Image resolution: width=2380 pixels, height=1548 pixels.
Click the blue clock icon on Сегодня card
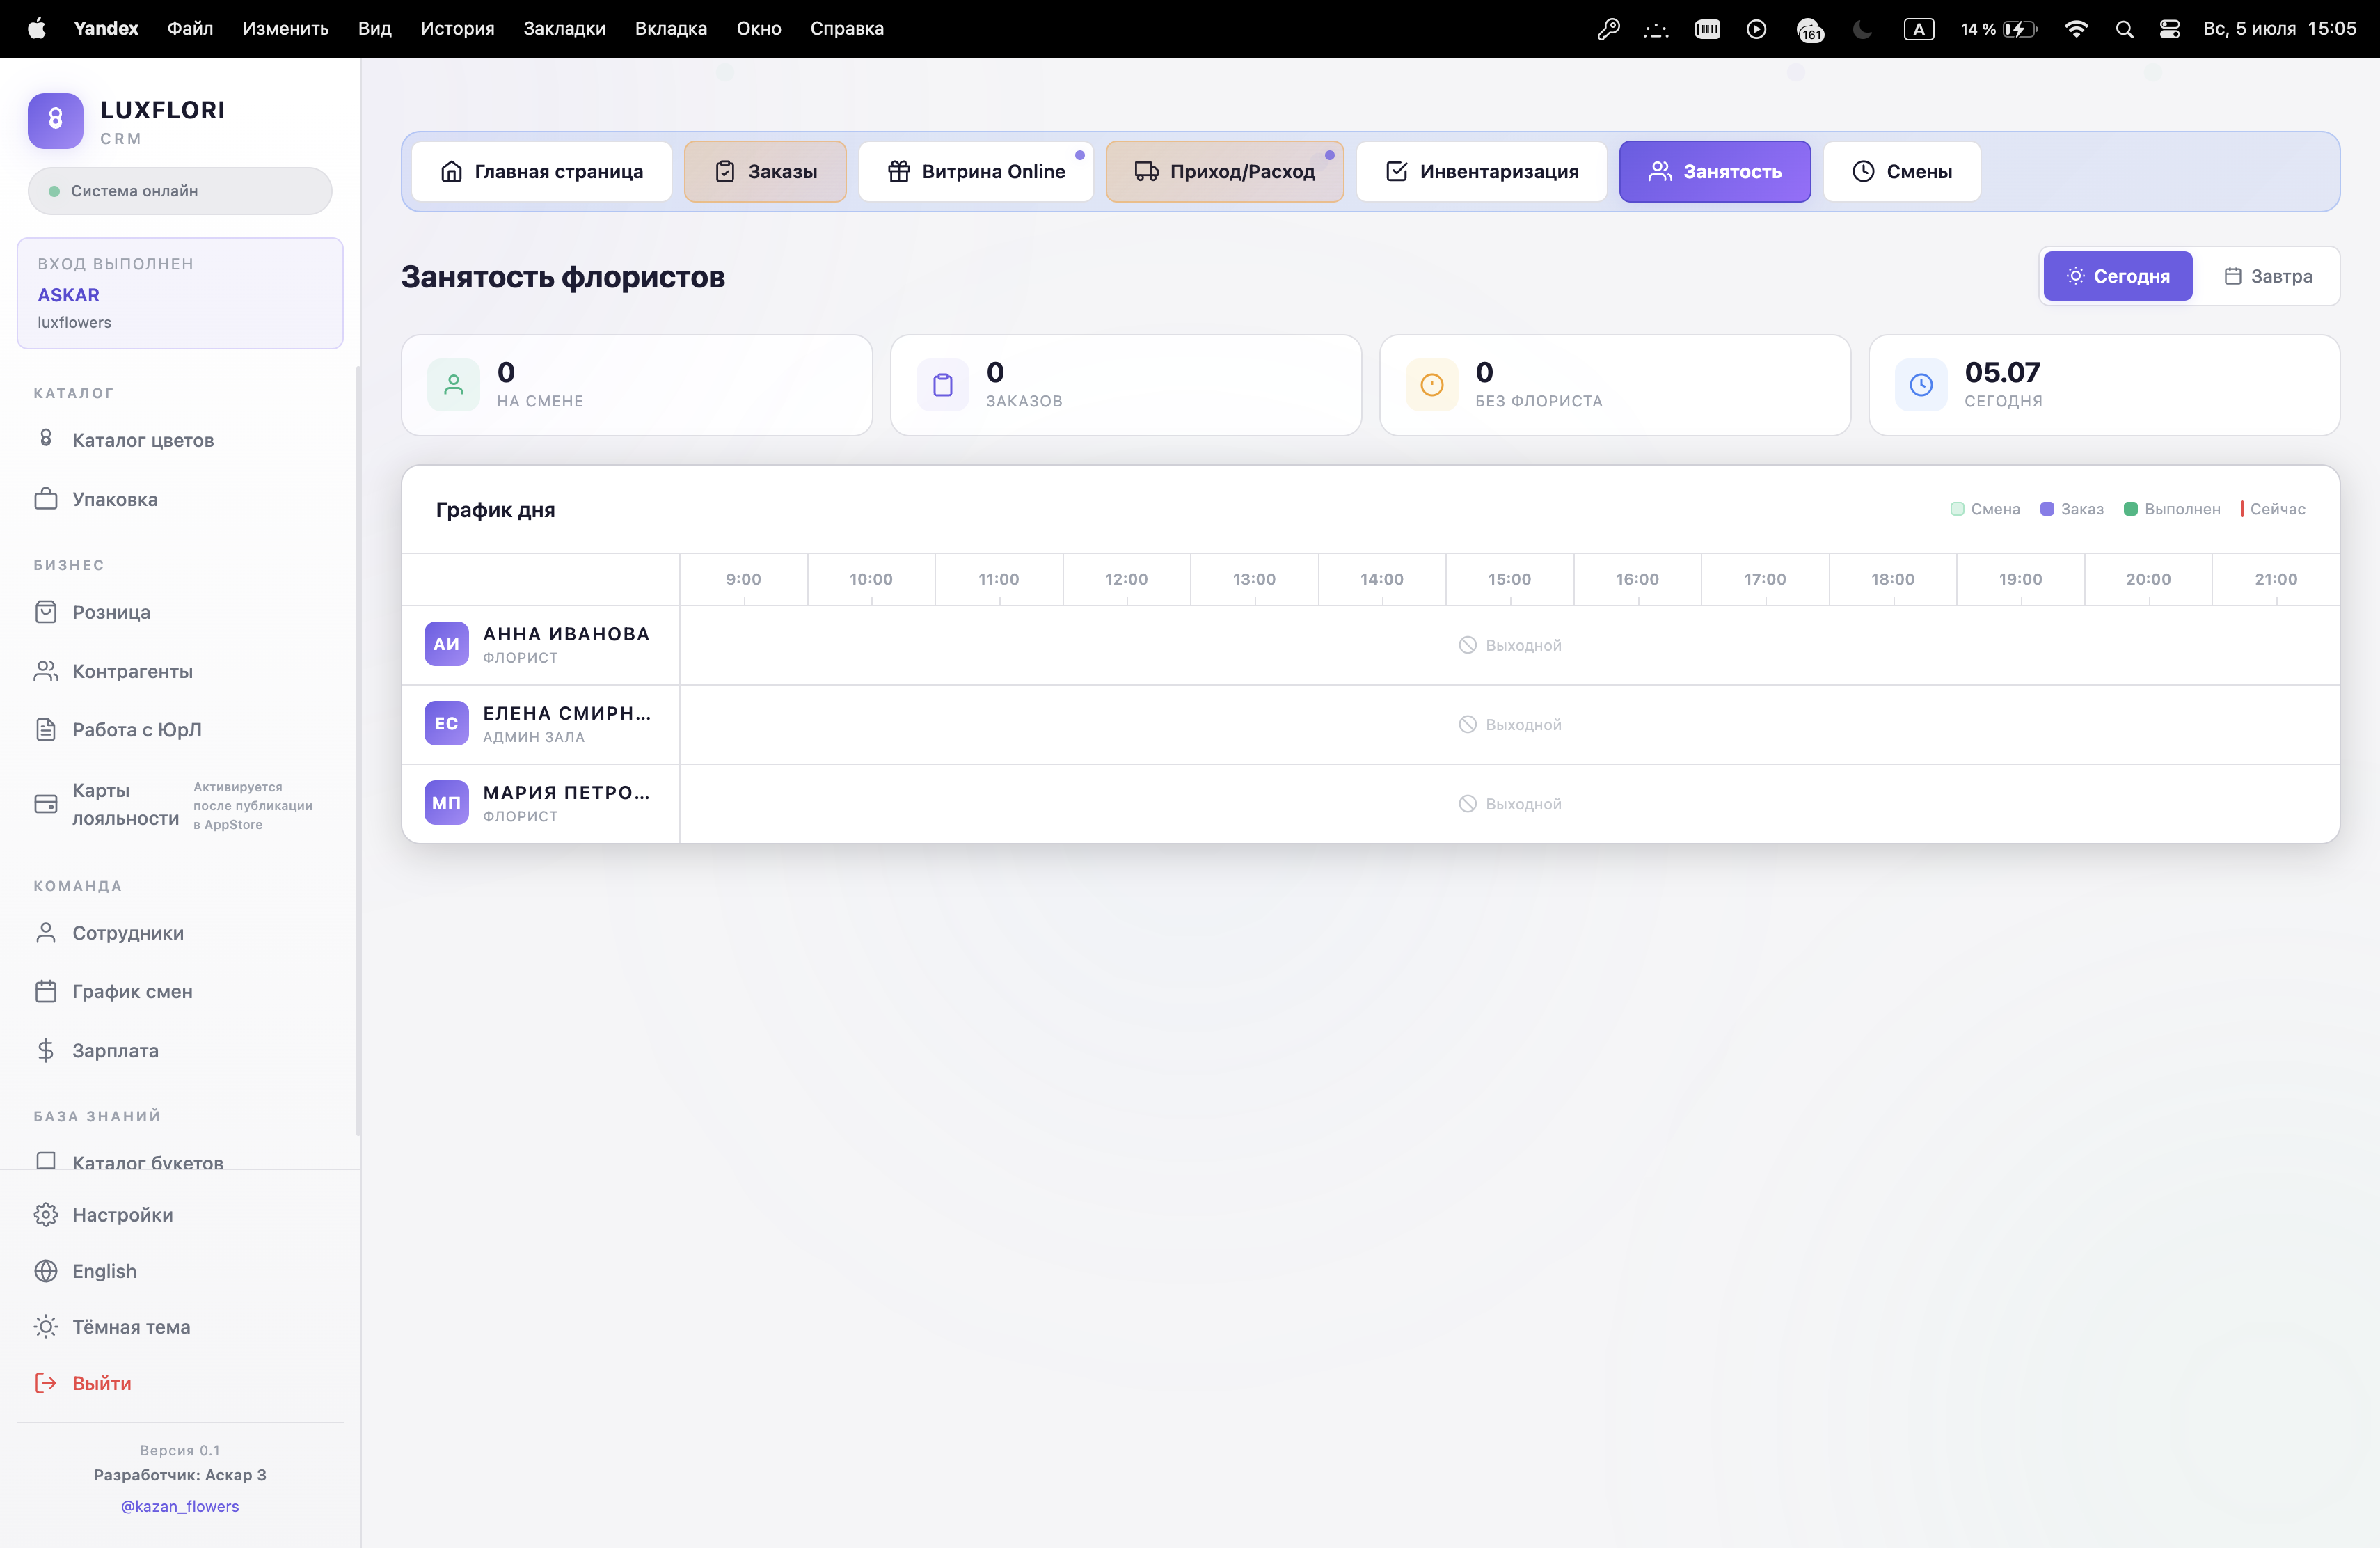coord(1920,384)
